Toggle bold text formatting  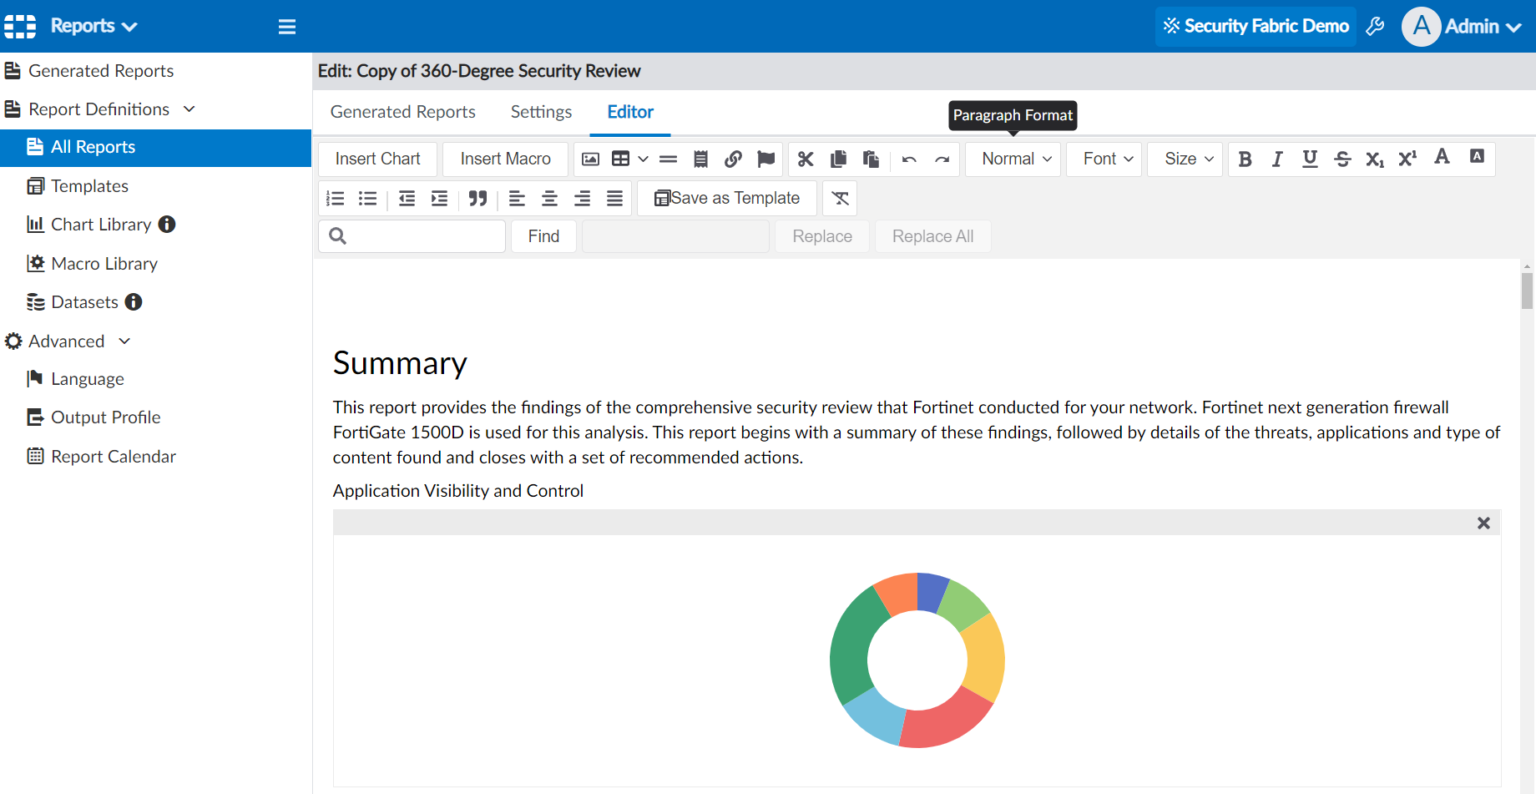coord(1245,158)
